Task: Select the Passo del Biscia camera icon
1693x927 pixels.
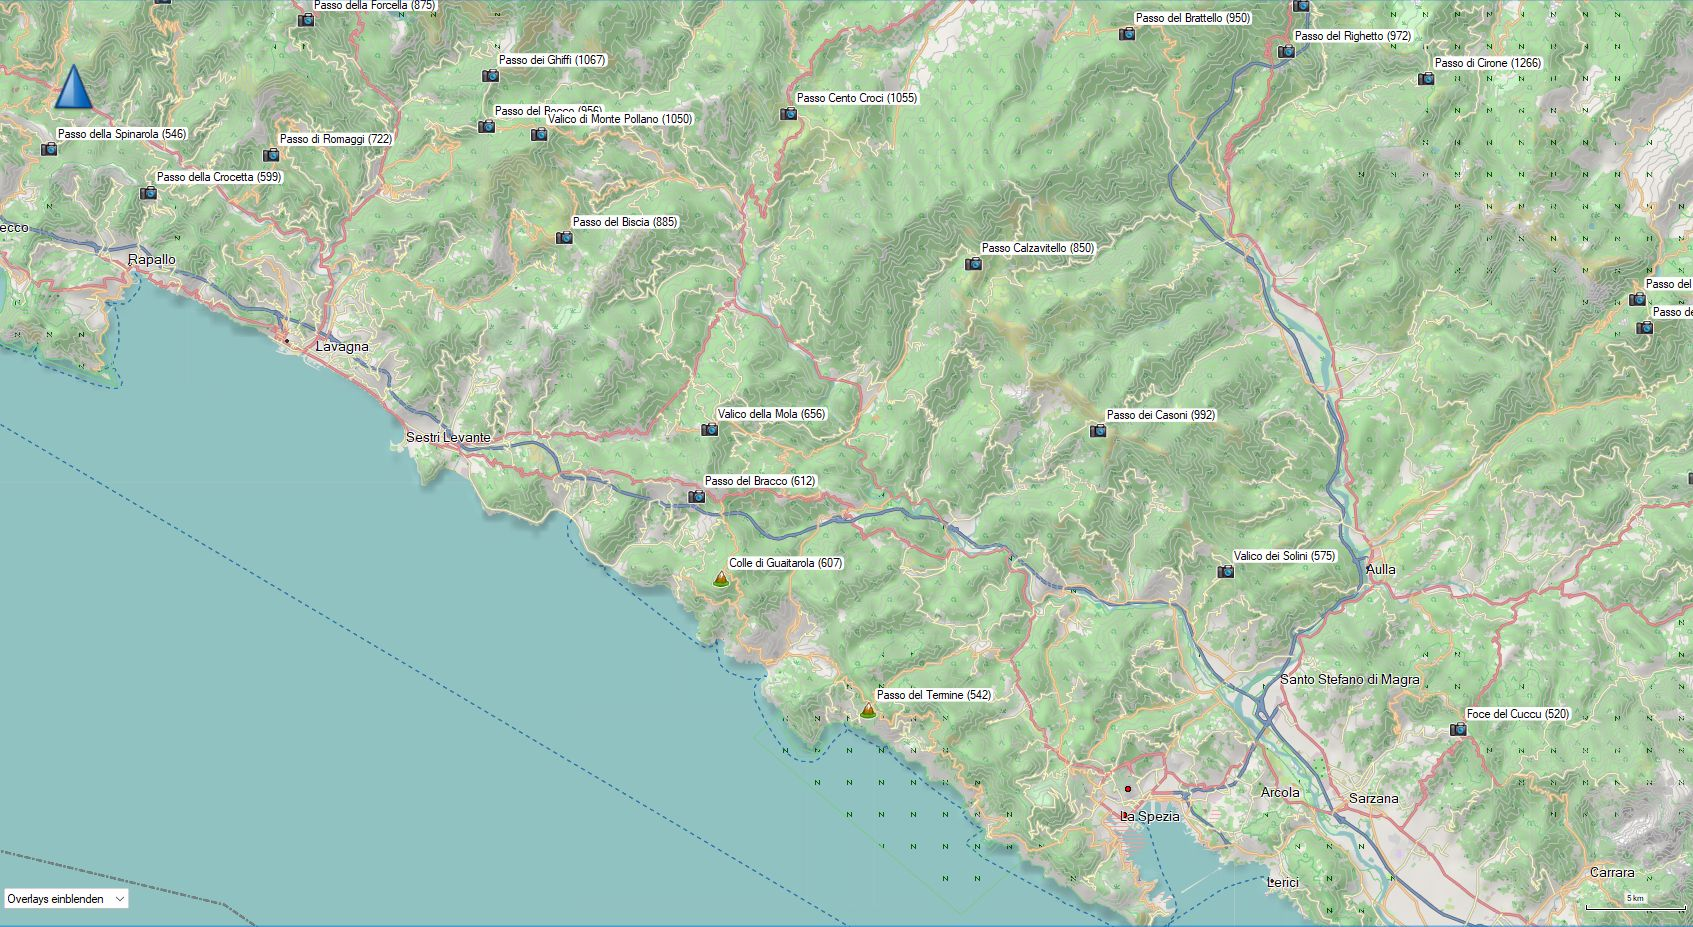Action: click(564, 238)
